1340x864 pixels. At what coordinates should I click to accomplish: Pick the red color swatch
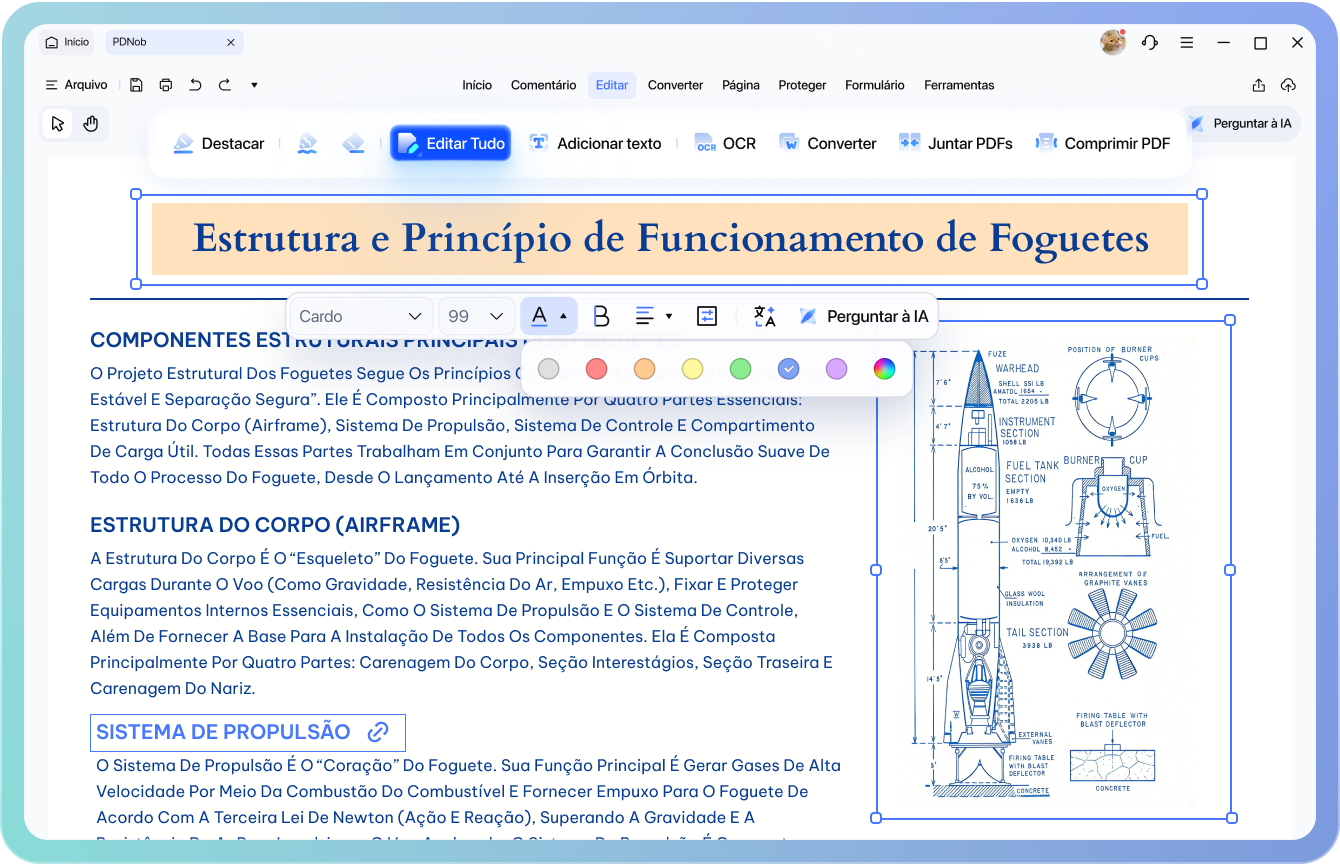click(596, 369)
